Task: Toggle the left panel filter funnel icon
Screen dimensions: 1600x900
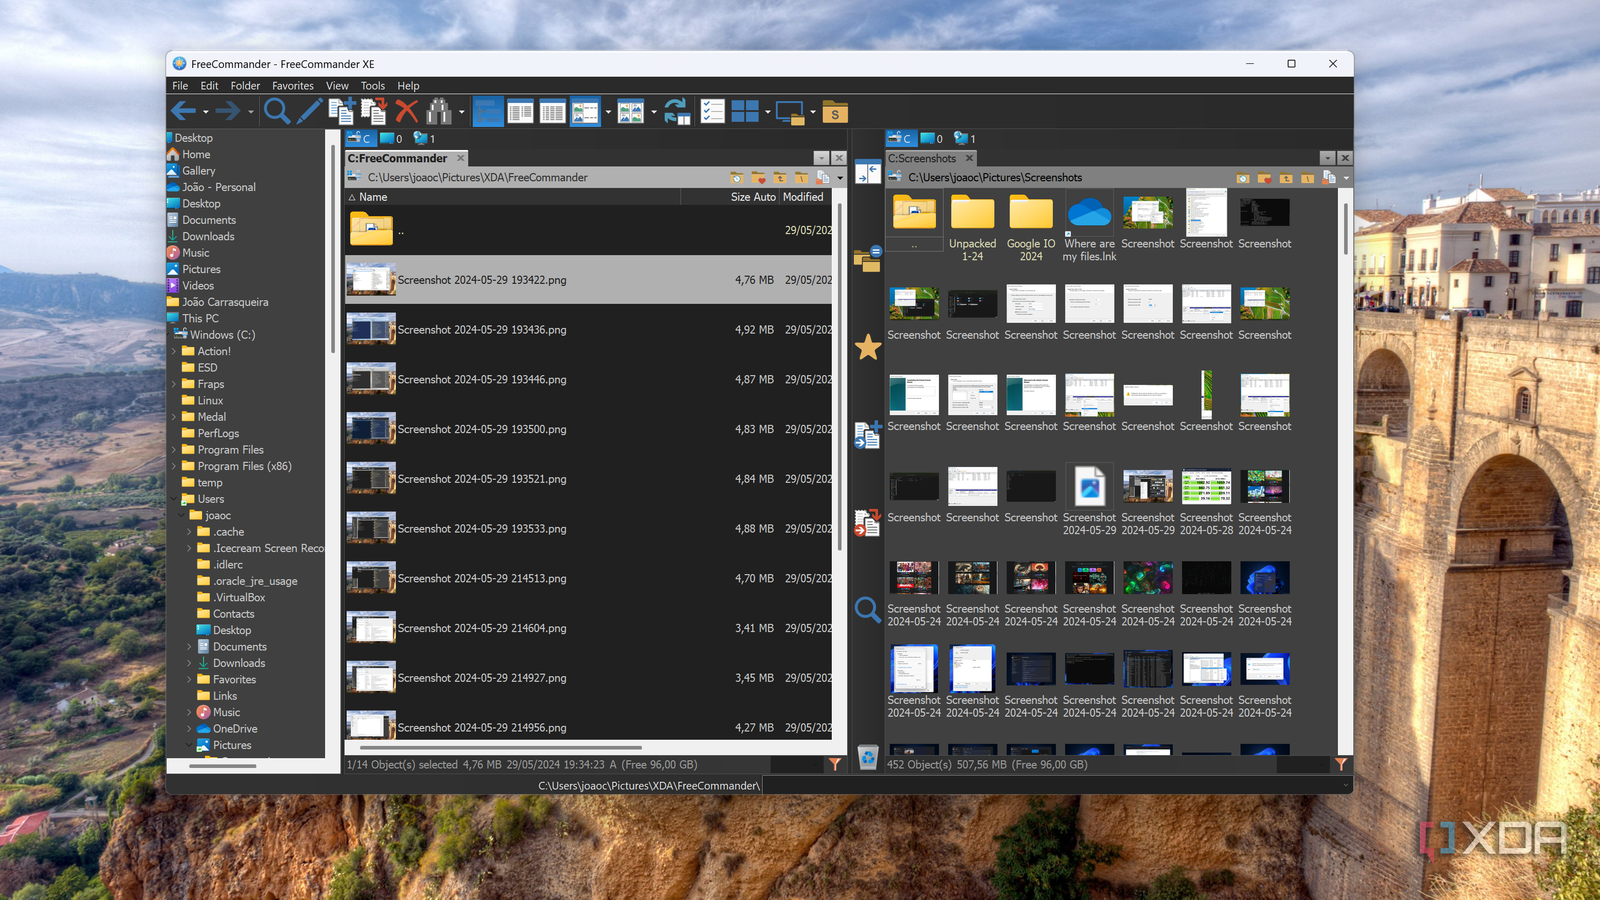Action: click(835, 764)
